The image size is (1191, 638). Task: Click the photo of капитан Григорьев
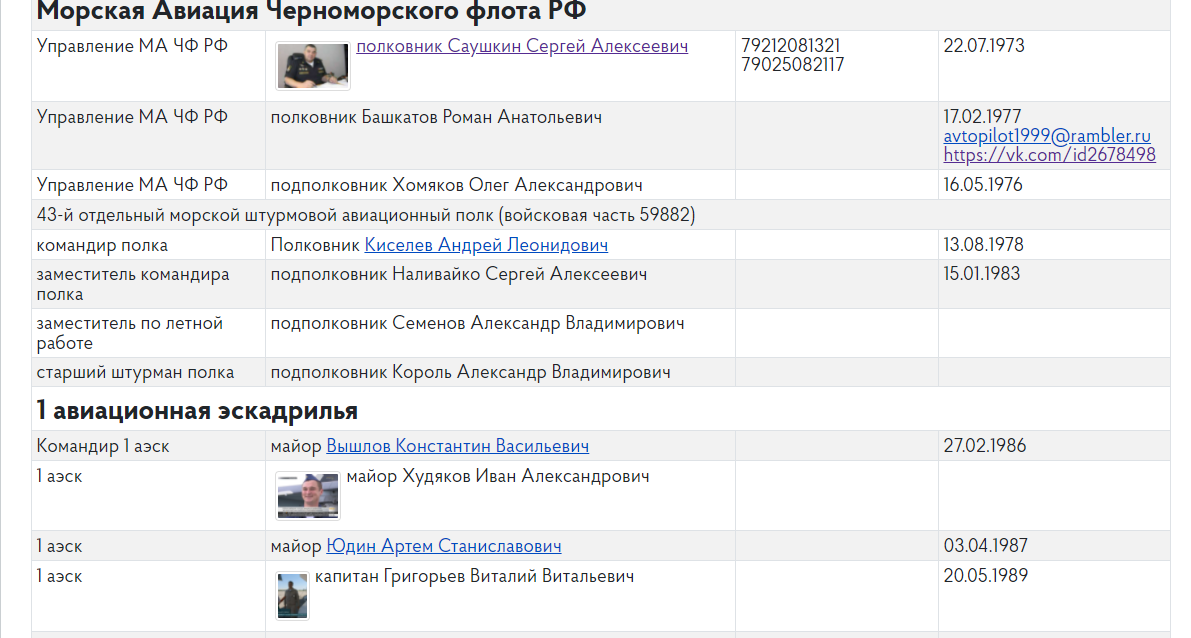[x=291, y=594]
